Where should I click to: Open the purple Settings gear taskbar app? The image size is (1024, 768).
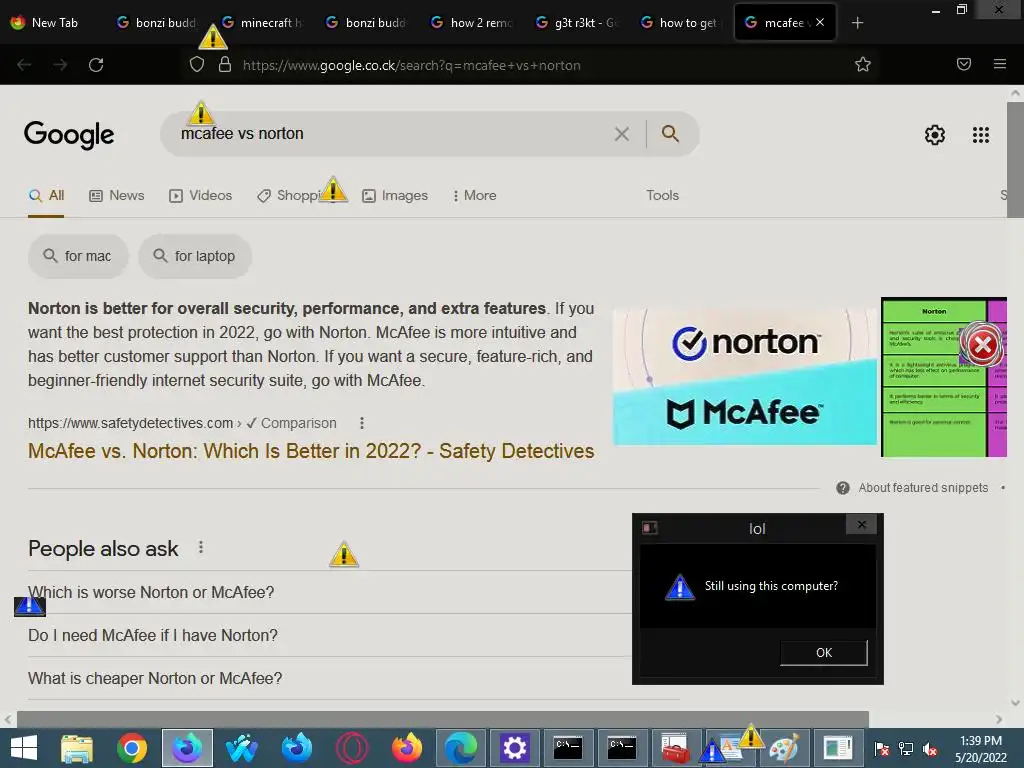tap(515, 748)
